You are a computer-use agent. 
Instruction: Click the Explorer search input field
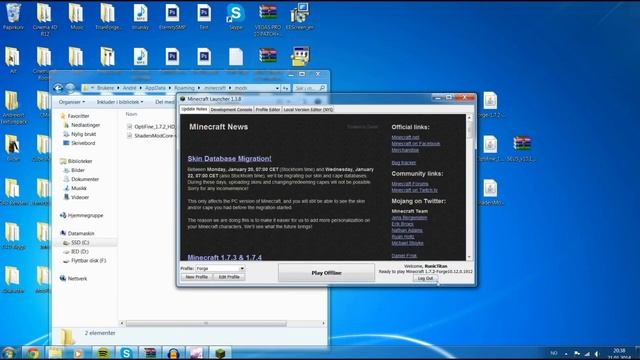[x=309, y=88]
